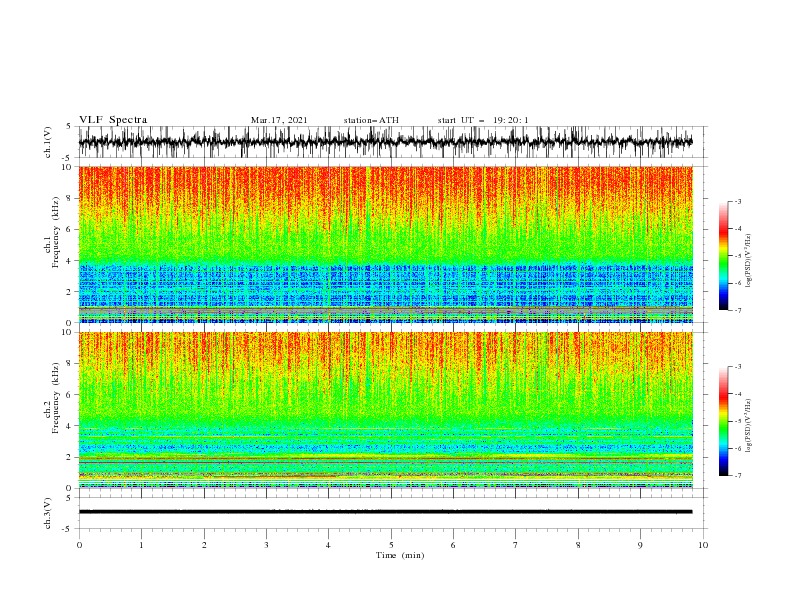Image resolution: width=792 pixels, height=612 pixels.
Task: Click time axis tick label "4"
Action: pyautogui.click(x=329, y=545)
